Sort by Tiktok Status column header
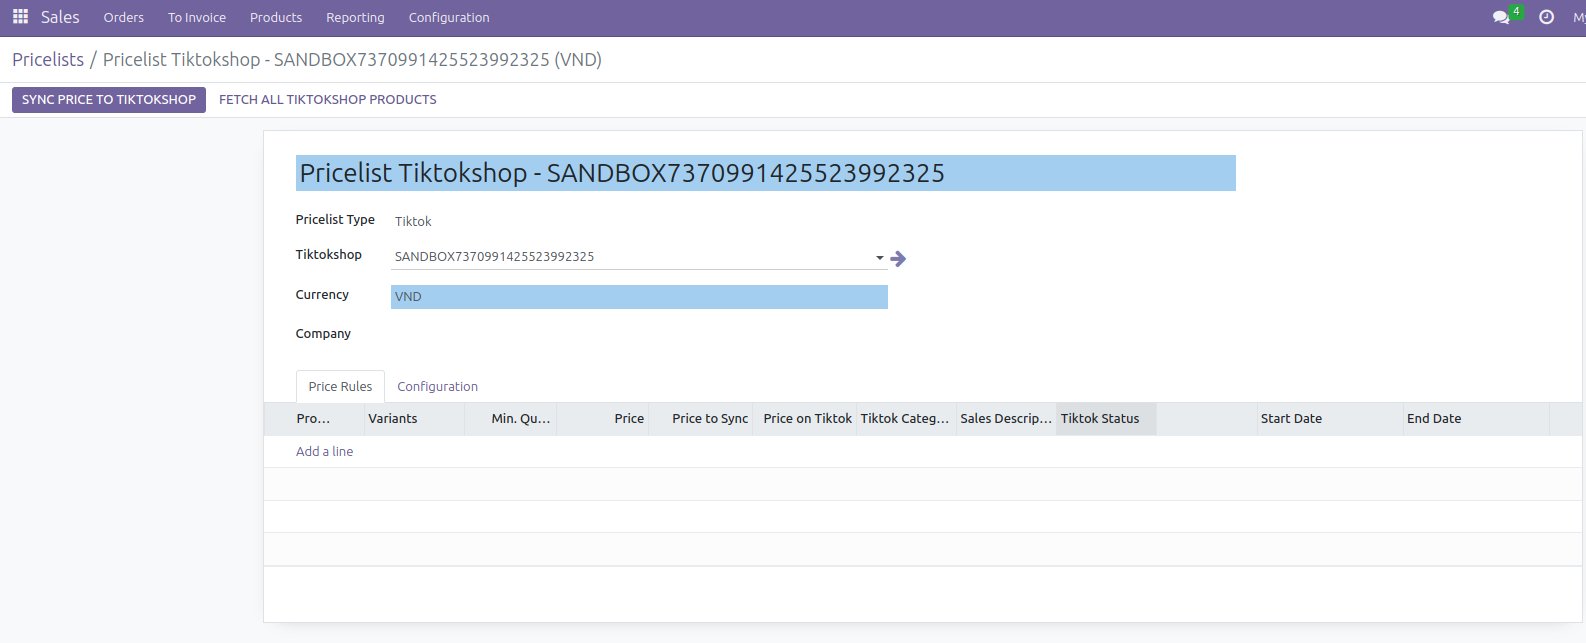 click(1100, 418)
